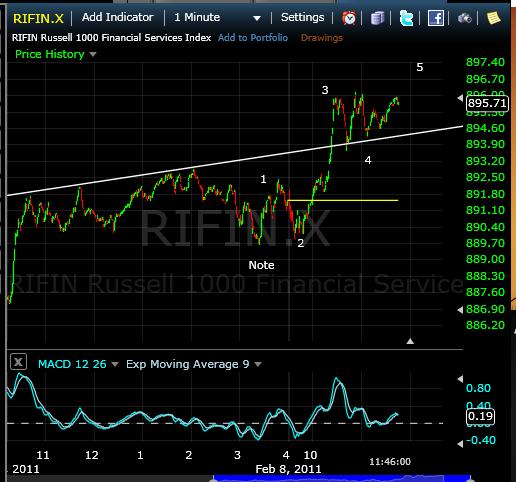
Task: Click the alarm clock alert icon
Action: [349, 18]
